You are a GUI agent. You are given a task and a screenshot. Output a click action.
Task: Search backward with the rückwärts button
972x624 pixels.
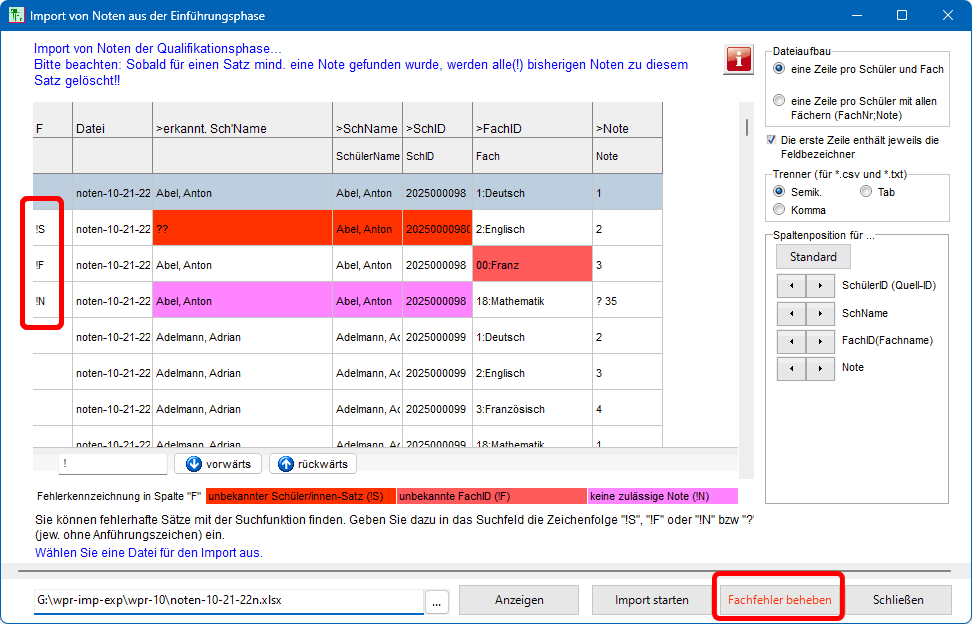(312, 464)
